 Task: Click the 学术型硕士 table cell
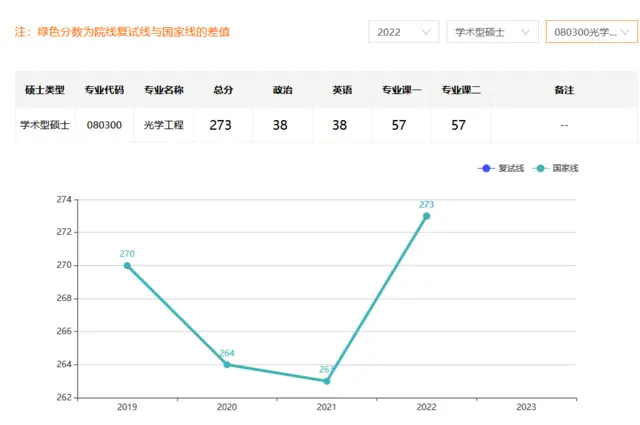pos(44,125)
